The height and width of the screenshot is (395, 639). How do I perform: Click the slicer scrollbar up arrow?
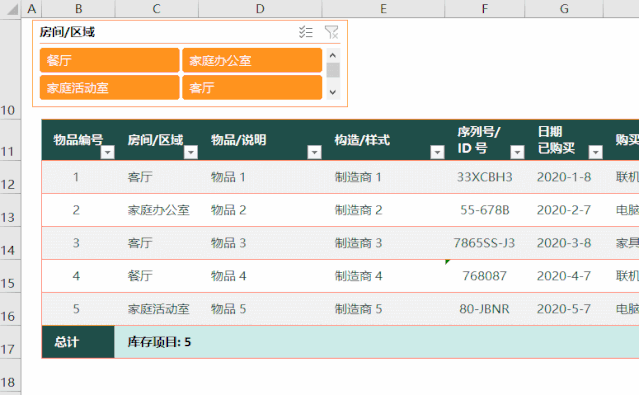click(333, 55)
